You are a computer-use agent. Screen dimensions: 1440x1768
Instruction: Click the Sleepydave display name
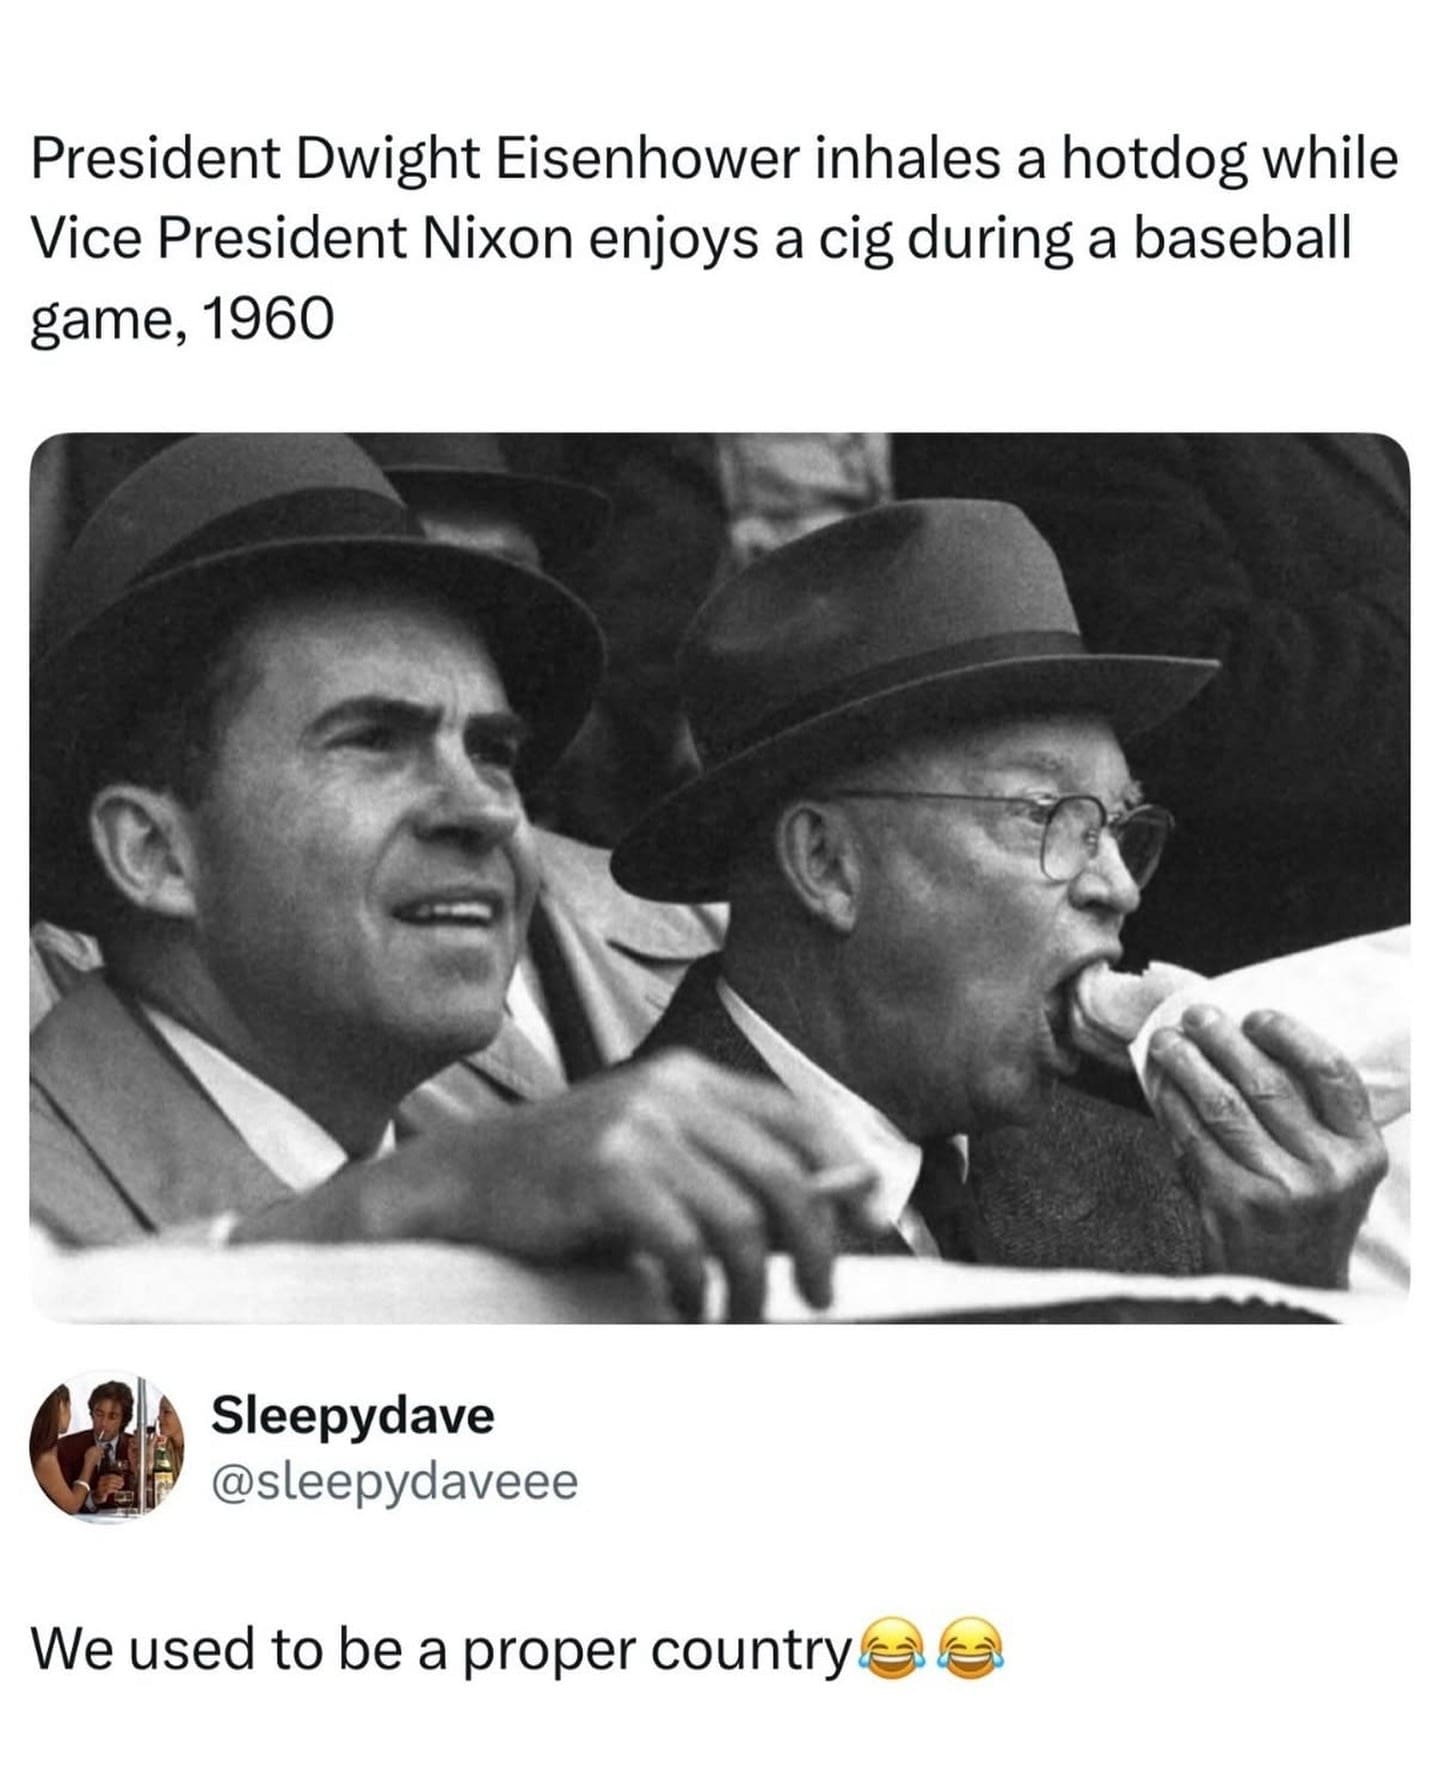(352, 1415)
